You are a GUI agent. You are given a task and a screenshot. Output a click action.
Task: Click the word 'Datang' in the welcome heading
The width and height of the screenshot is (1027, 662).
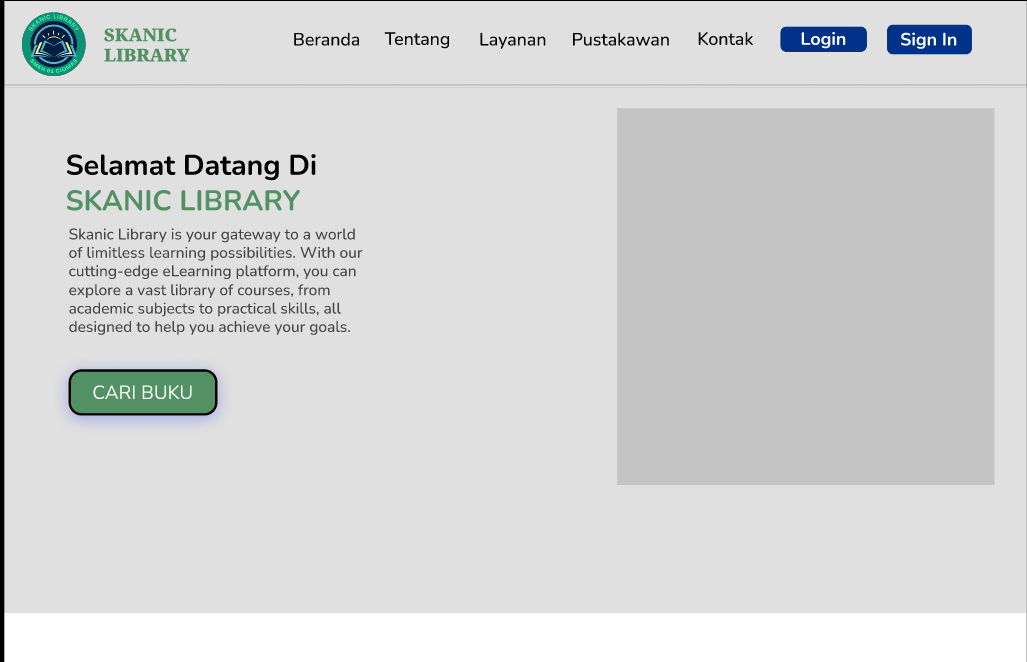231,166
